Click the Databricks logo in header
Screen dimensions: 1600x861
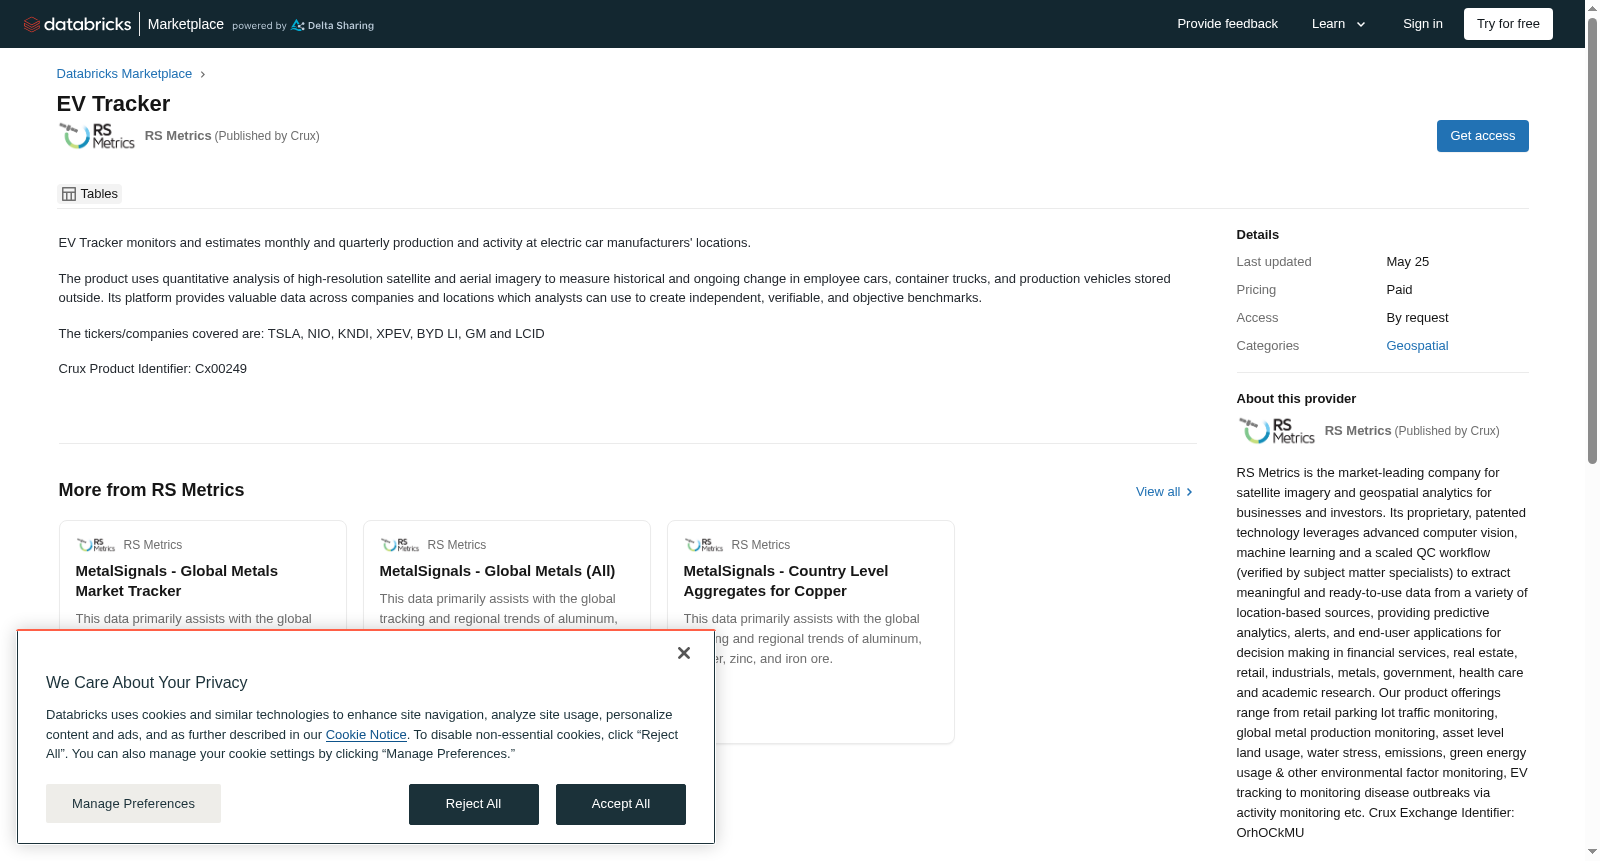pos(77,24)
